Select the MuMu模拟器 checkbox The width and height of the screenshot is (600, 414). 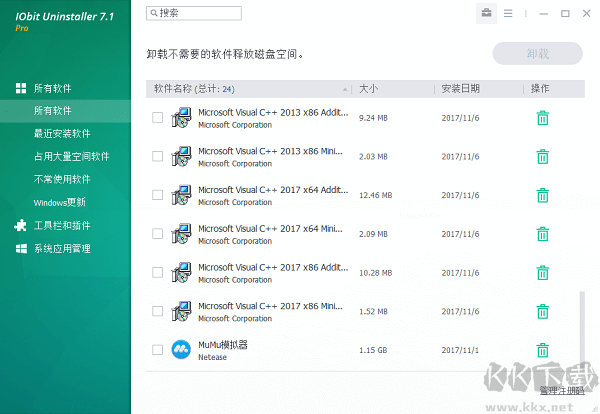[x=157, y=350]
